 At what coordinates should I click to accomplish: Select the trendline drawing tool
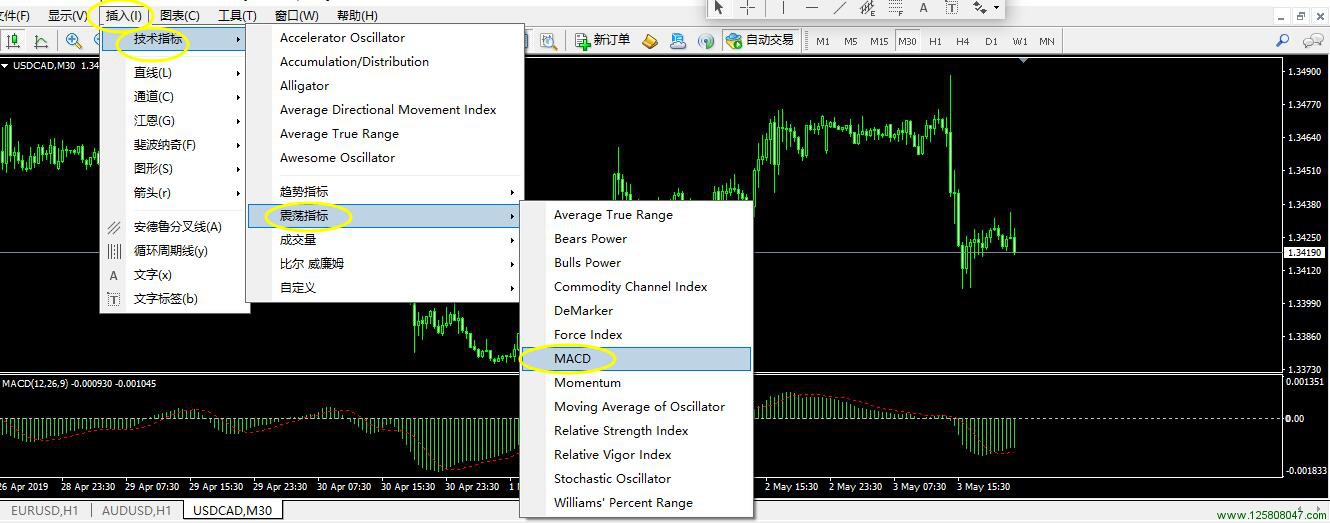point(839,8)
